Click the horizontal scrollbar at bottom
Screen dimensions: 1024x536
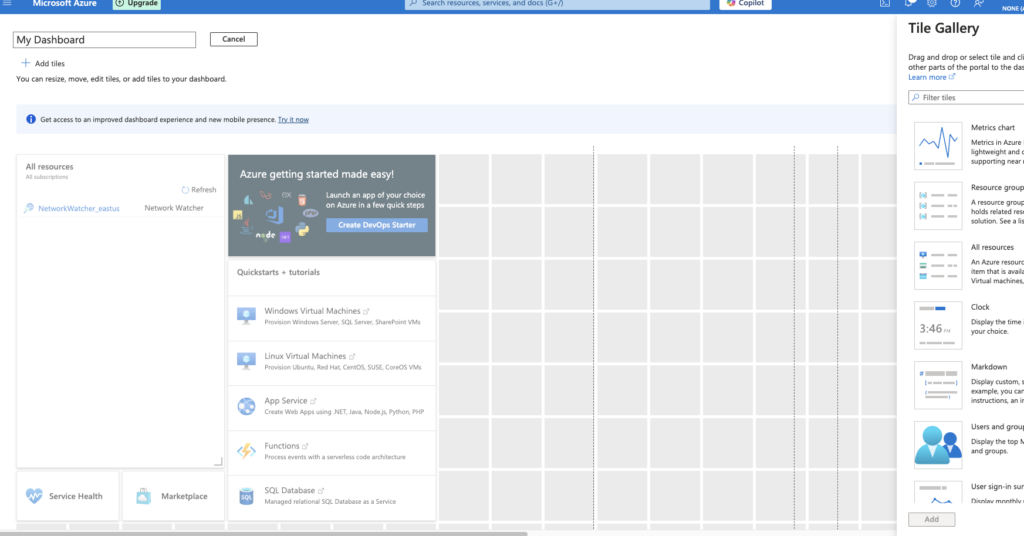(x=263, y=533)
